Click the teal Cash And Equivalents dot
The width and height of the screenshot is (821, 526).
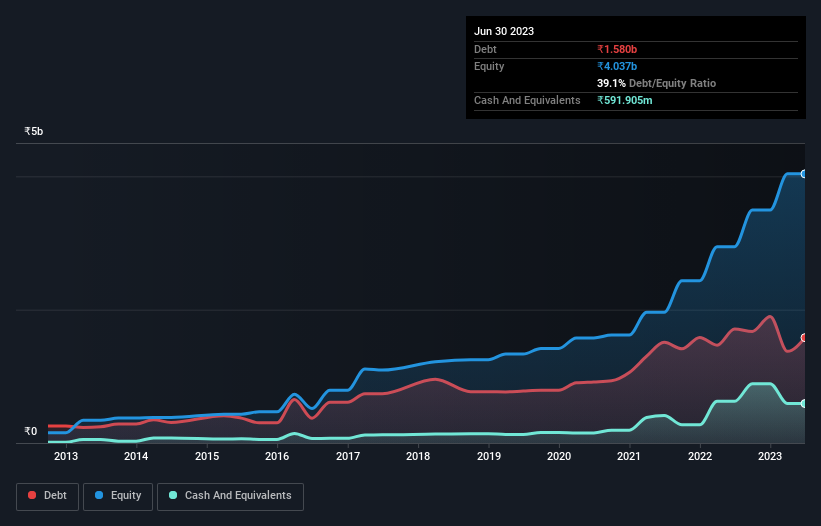[x=173, y=495]
